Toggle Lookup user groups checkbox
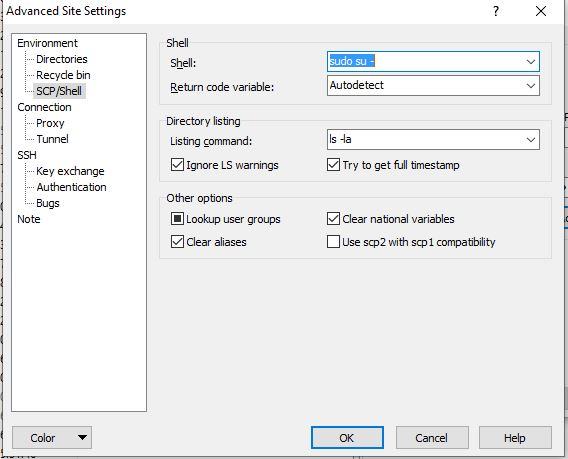 coord(177,219)
